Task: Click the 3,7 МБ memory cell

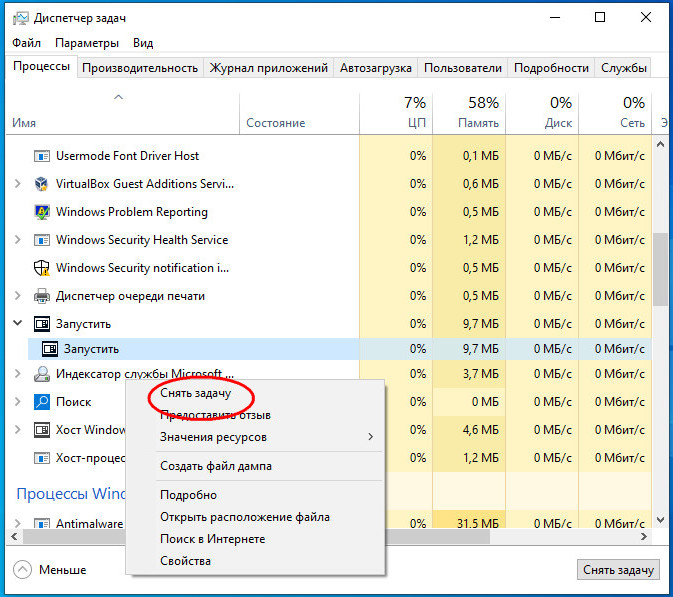Action: click(469, 374)
